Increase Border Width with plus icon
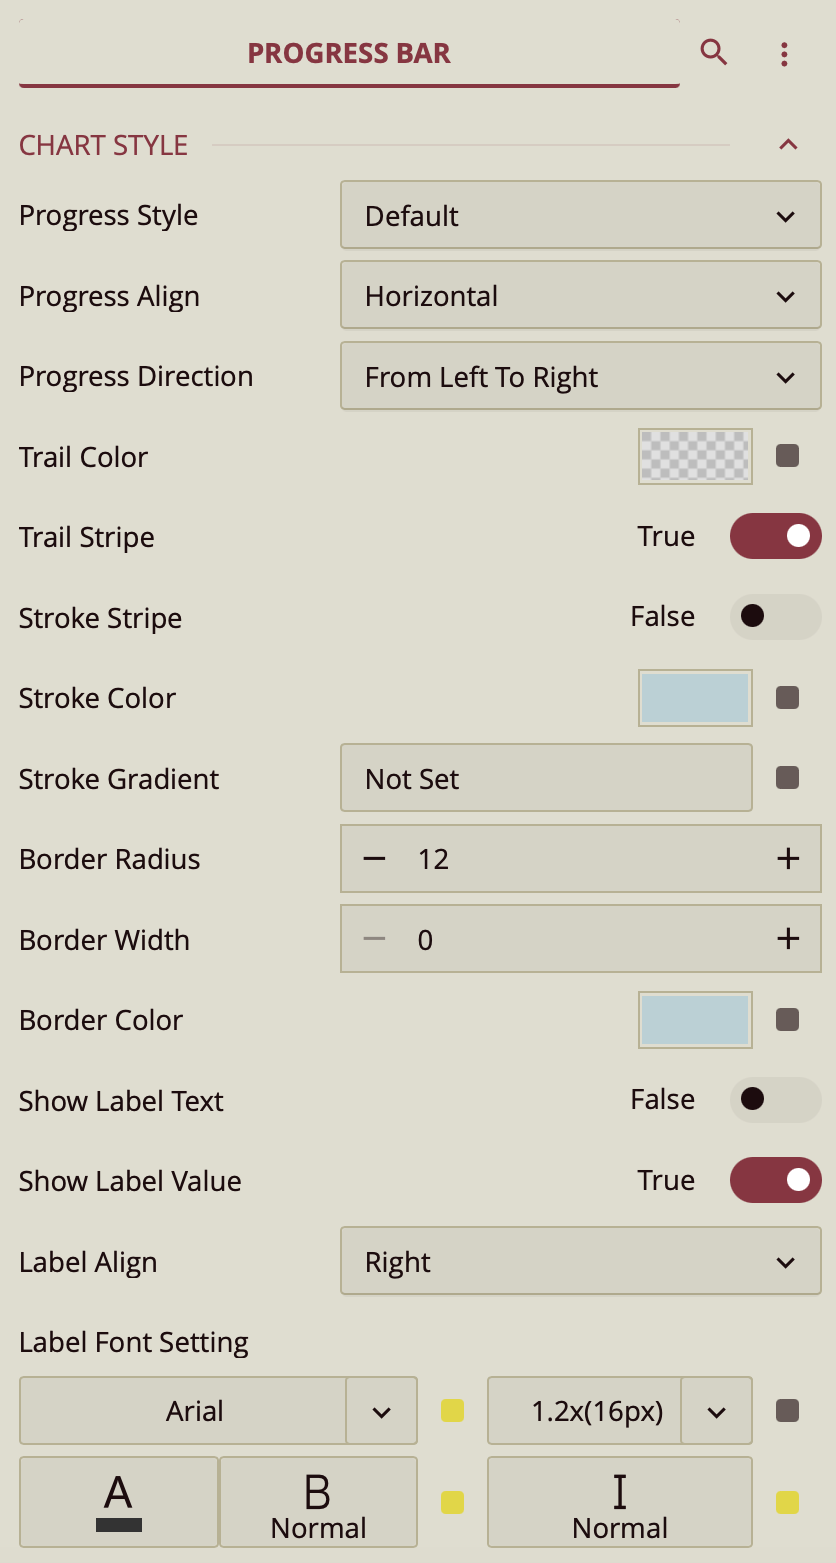 tap(788, 939)
